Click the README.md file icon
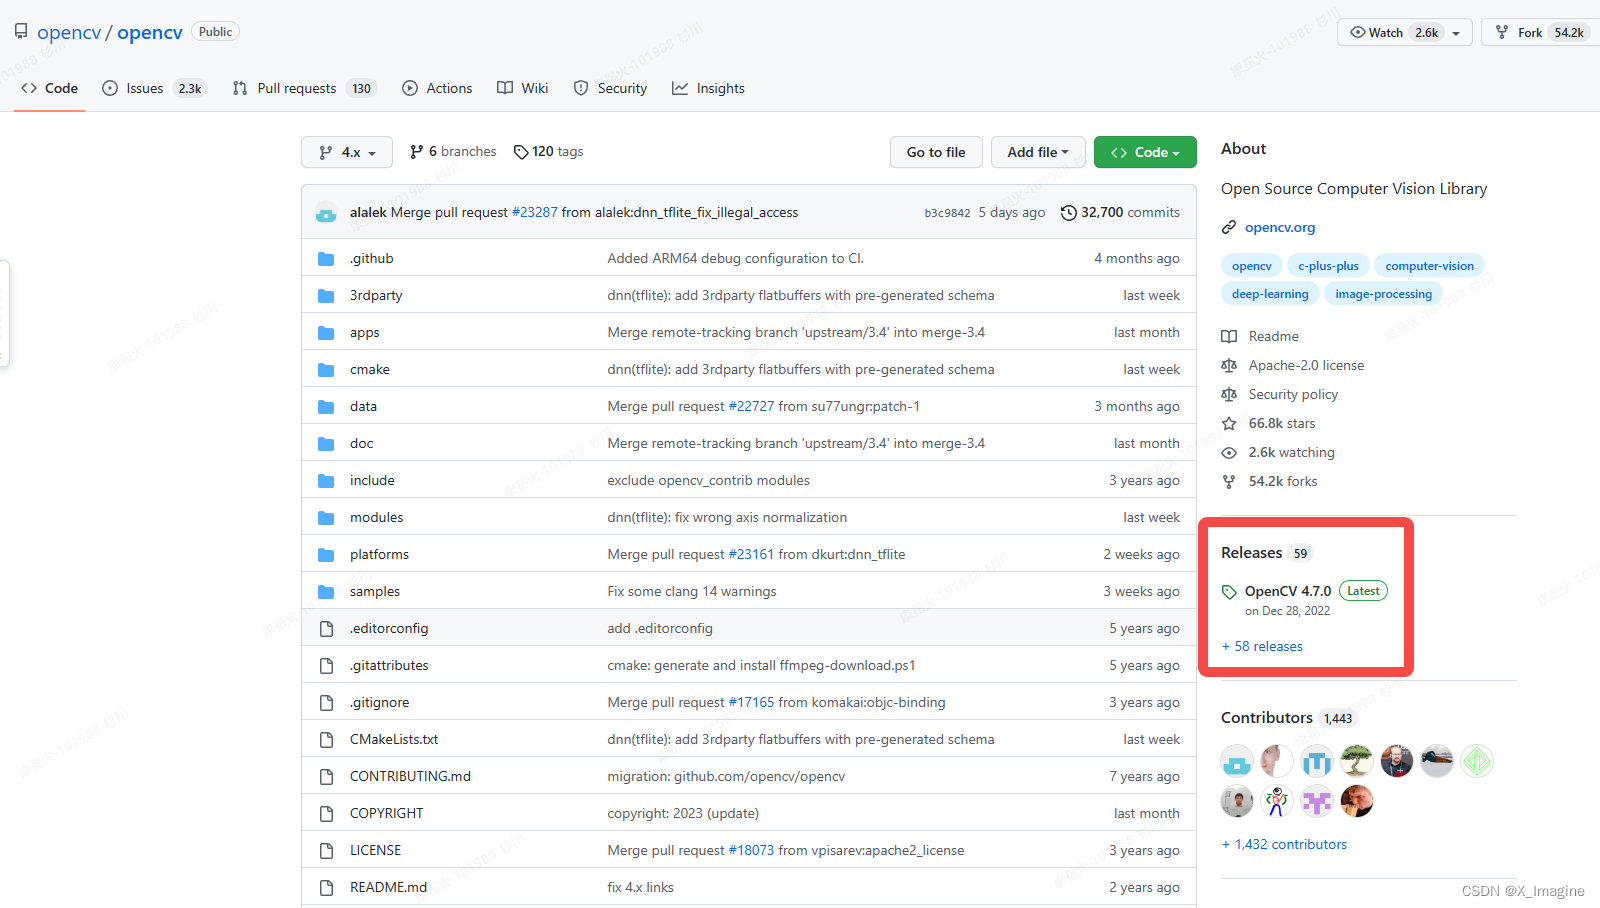This screenshot has width=1600, height=908. pyautogui.click(x=326, y=888)
